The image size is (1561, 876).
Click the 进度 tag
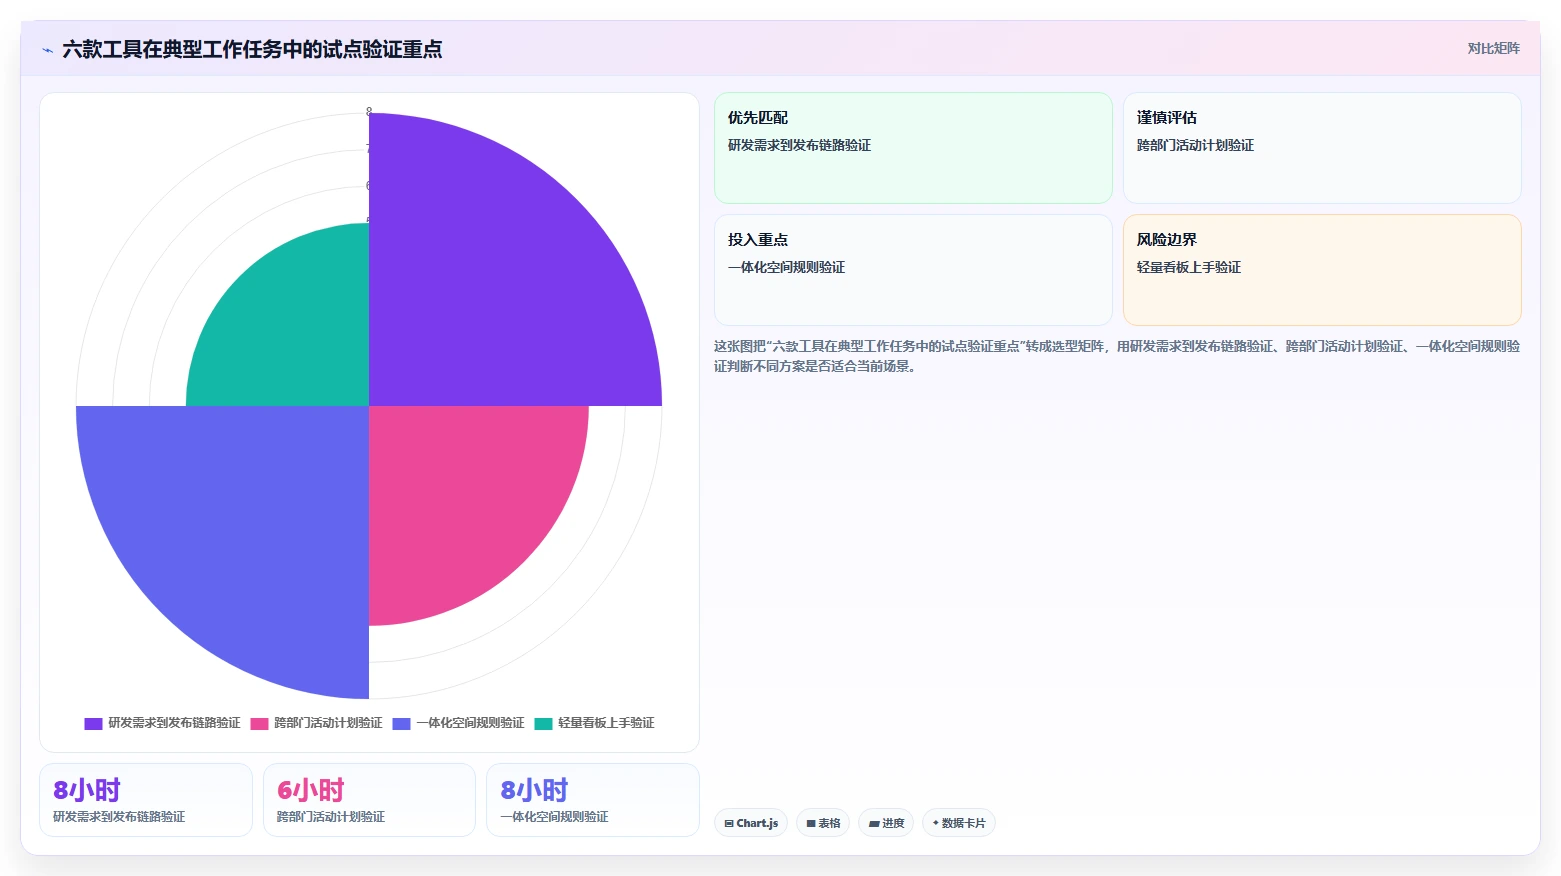pos(886,823)
